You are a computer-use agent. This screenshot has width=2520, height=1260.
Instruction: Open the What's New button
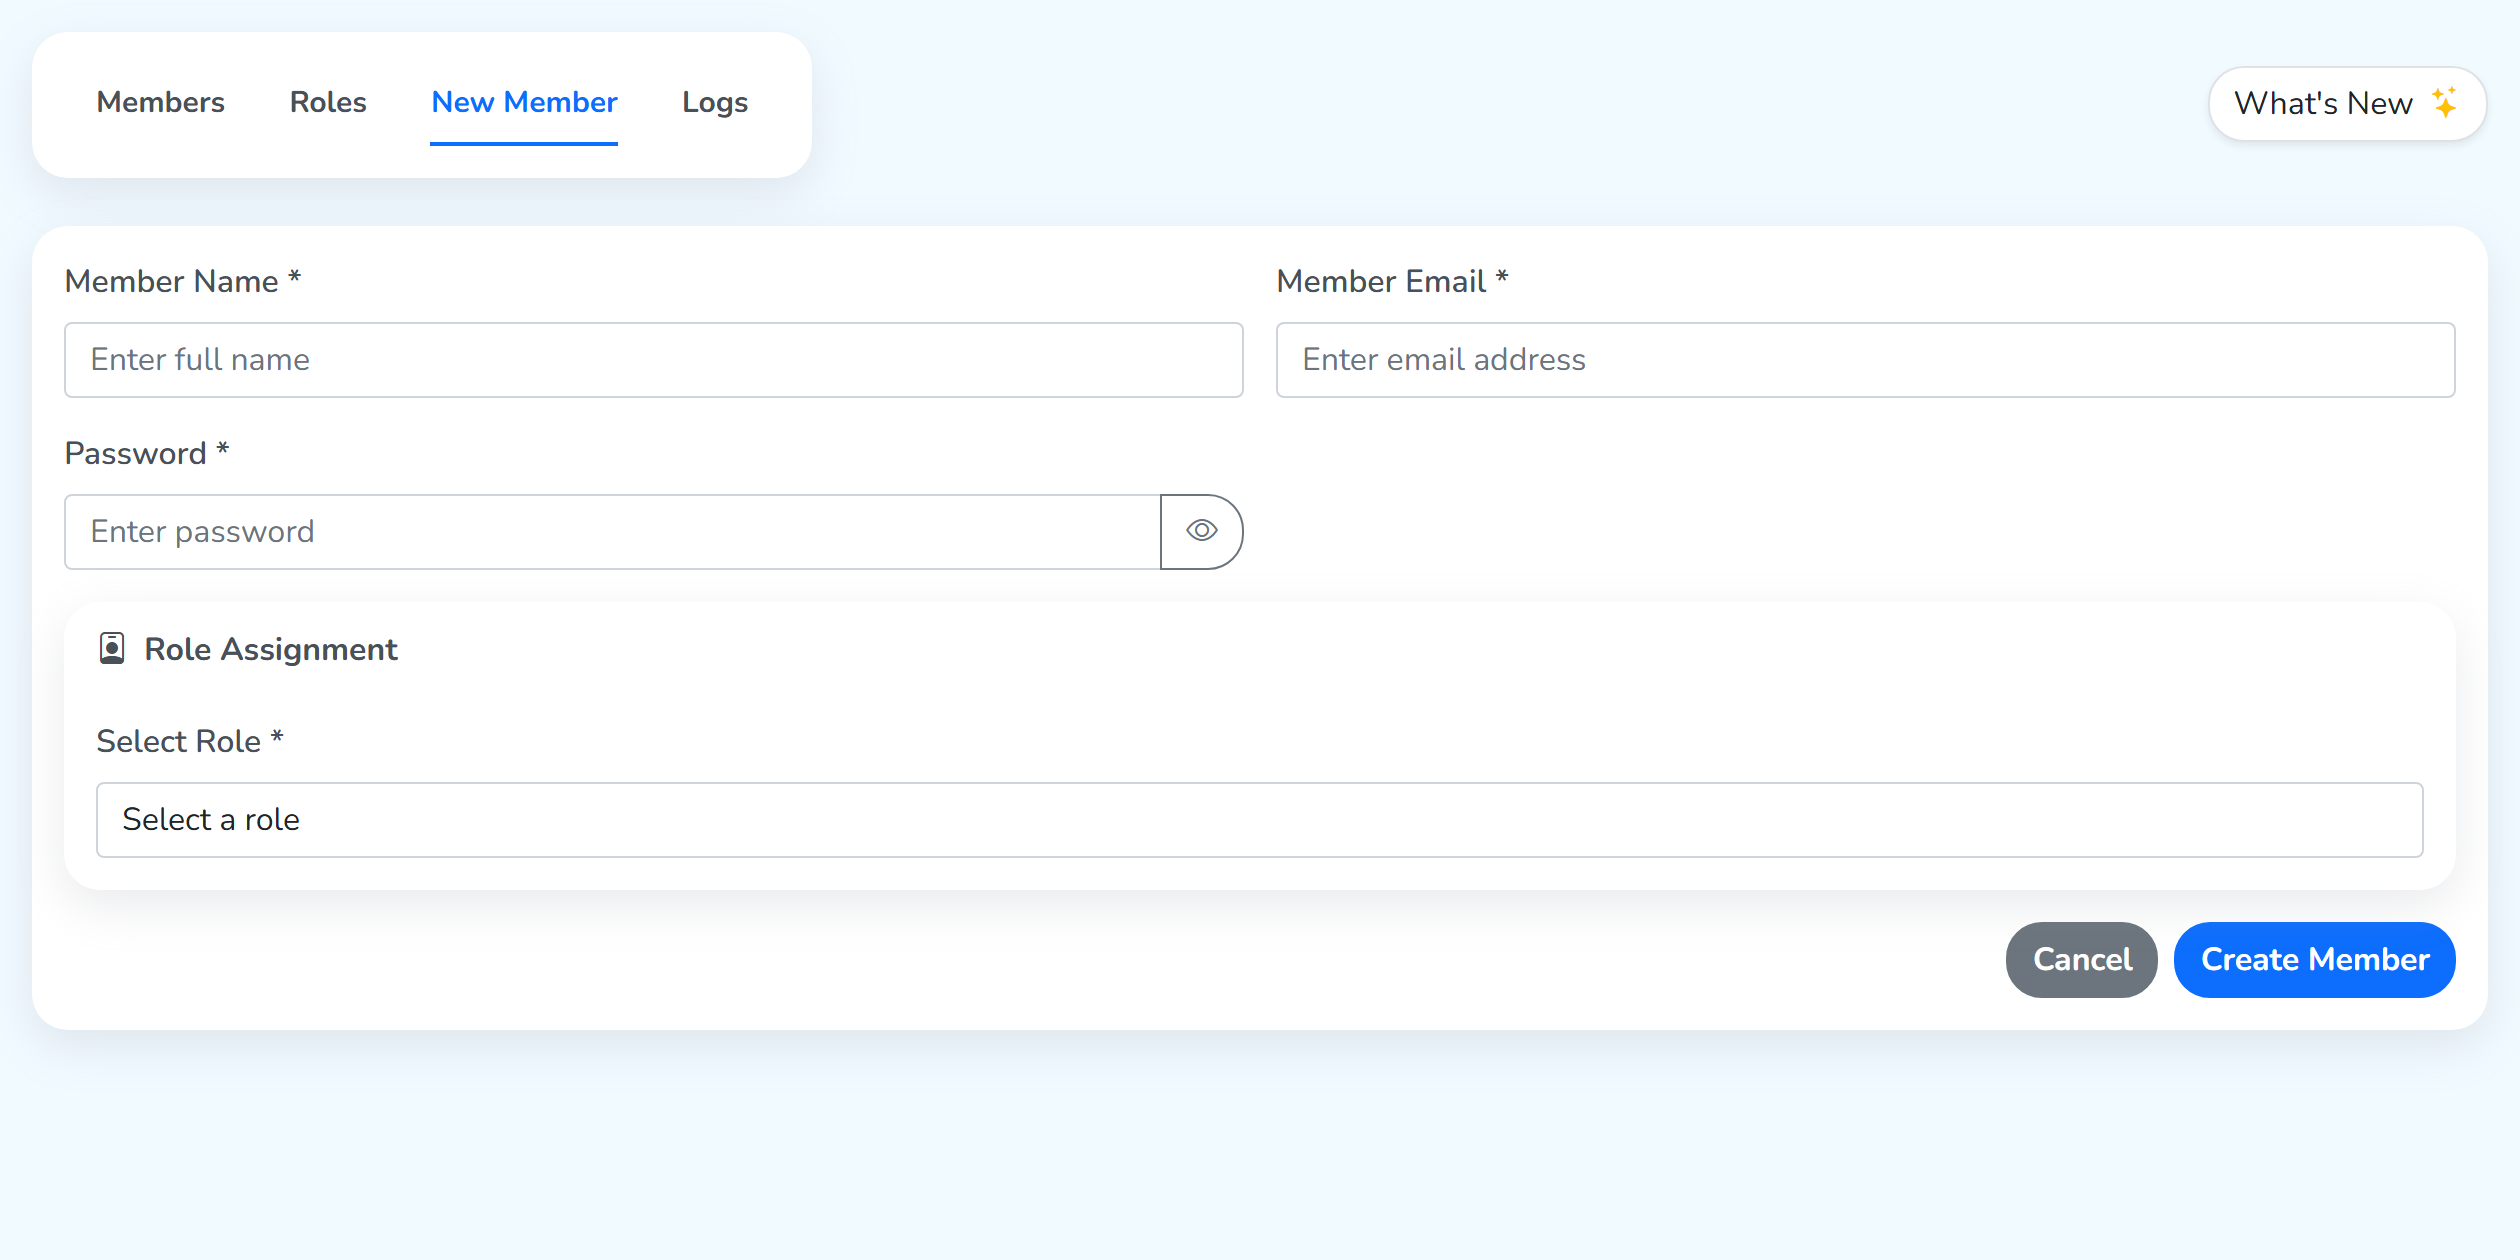pos(2347,104)
